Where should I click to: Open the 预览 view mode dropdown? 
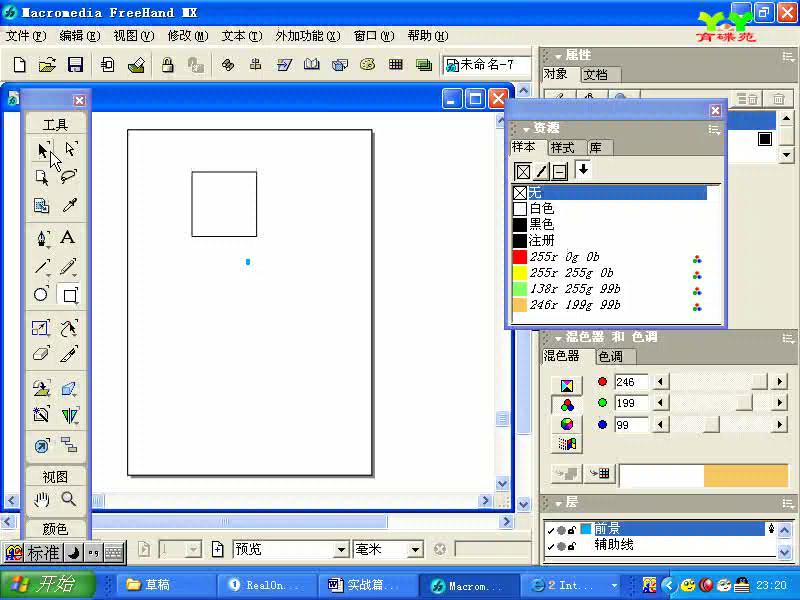click(x=341, y=549)
